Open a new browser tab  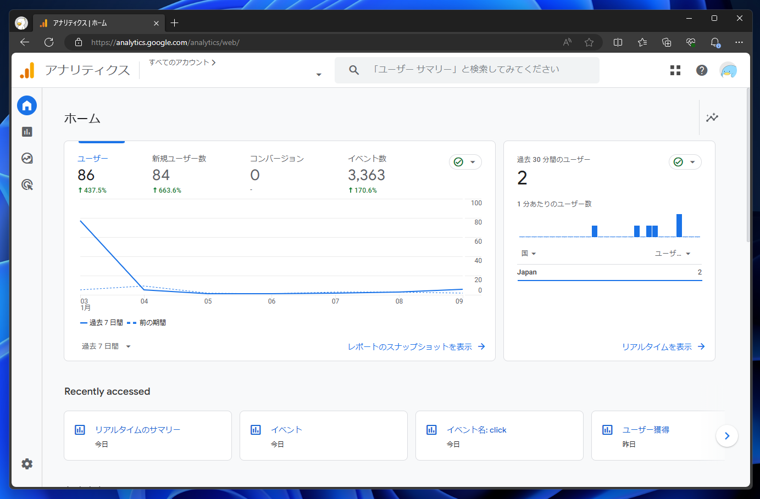click(174, 23)
